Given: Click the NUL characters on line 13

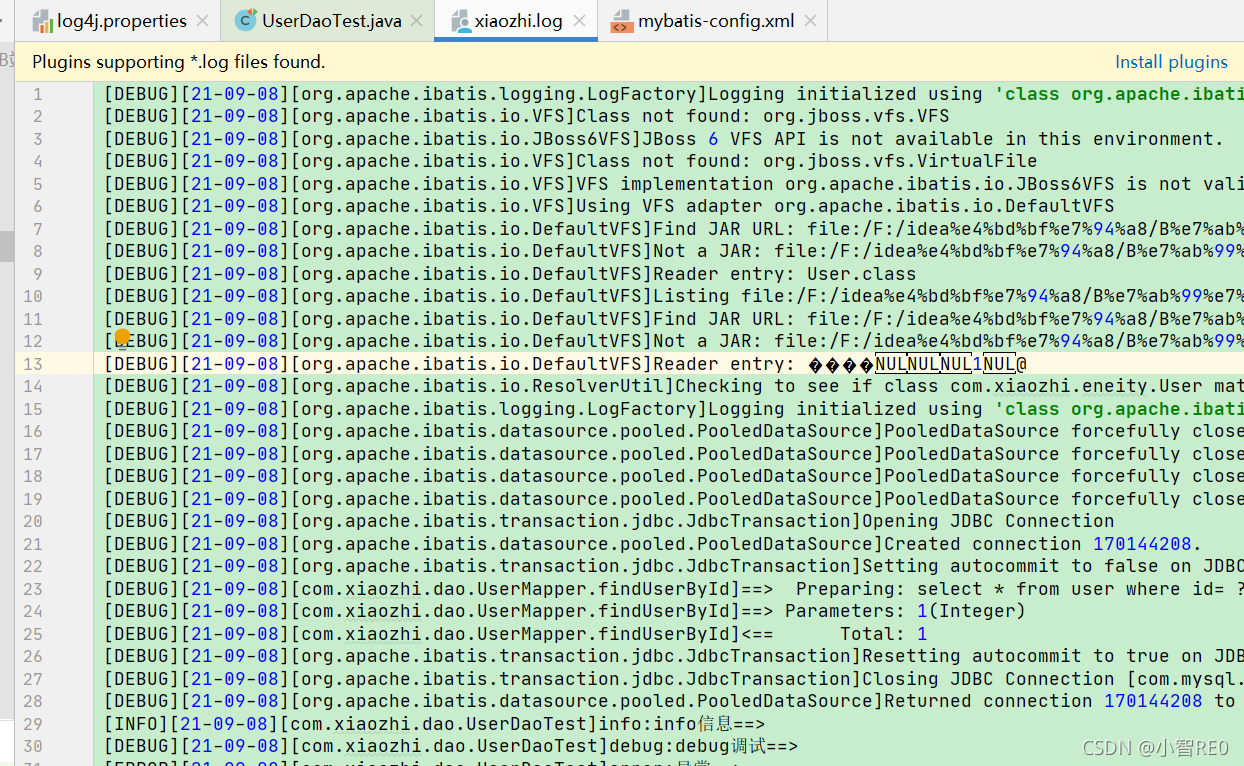Looking at the screenshot, I should point(945,364).
